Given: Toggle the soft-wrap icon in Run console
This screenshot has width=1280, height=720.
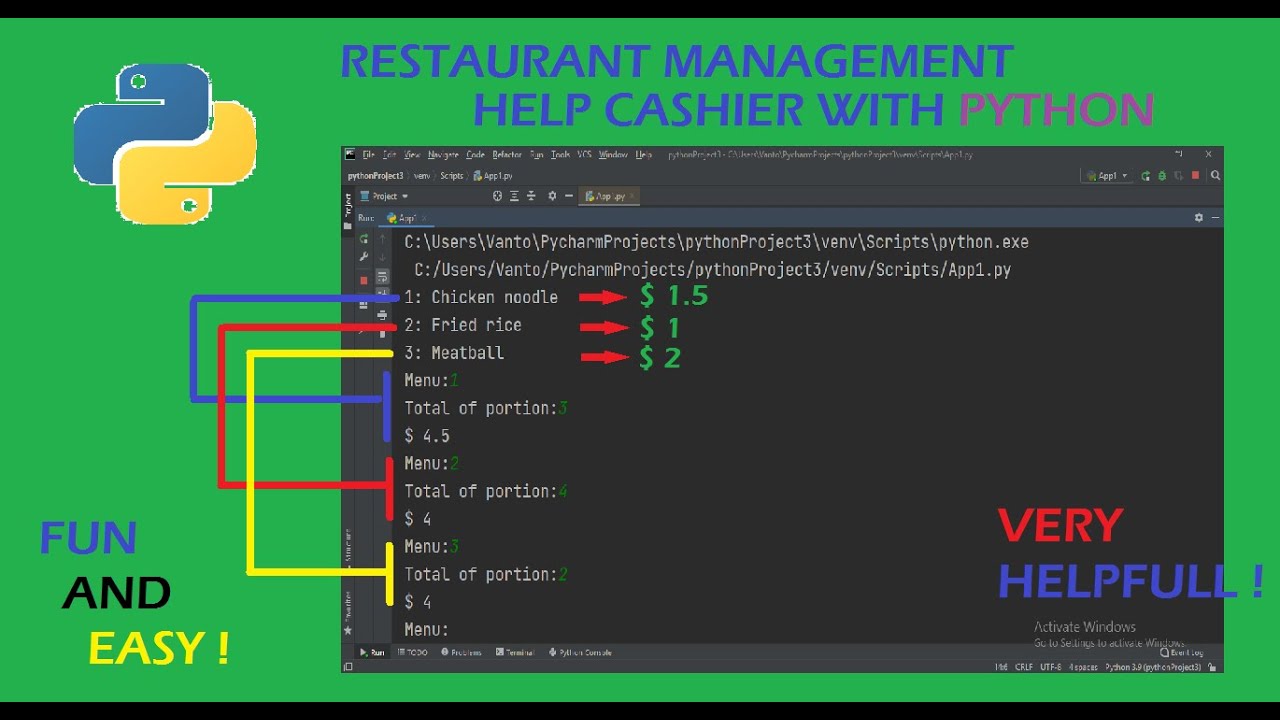Looking at the screenshot, I should tap(382, 277).
